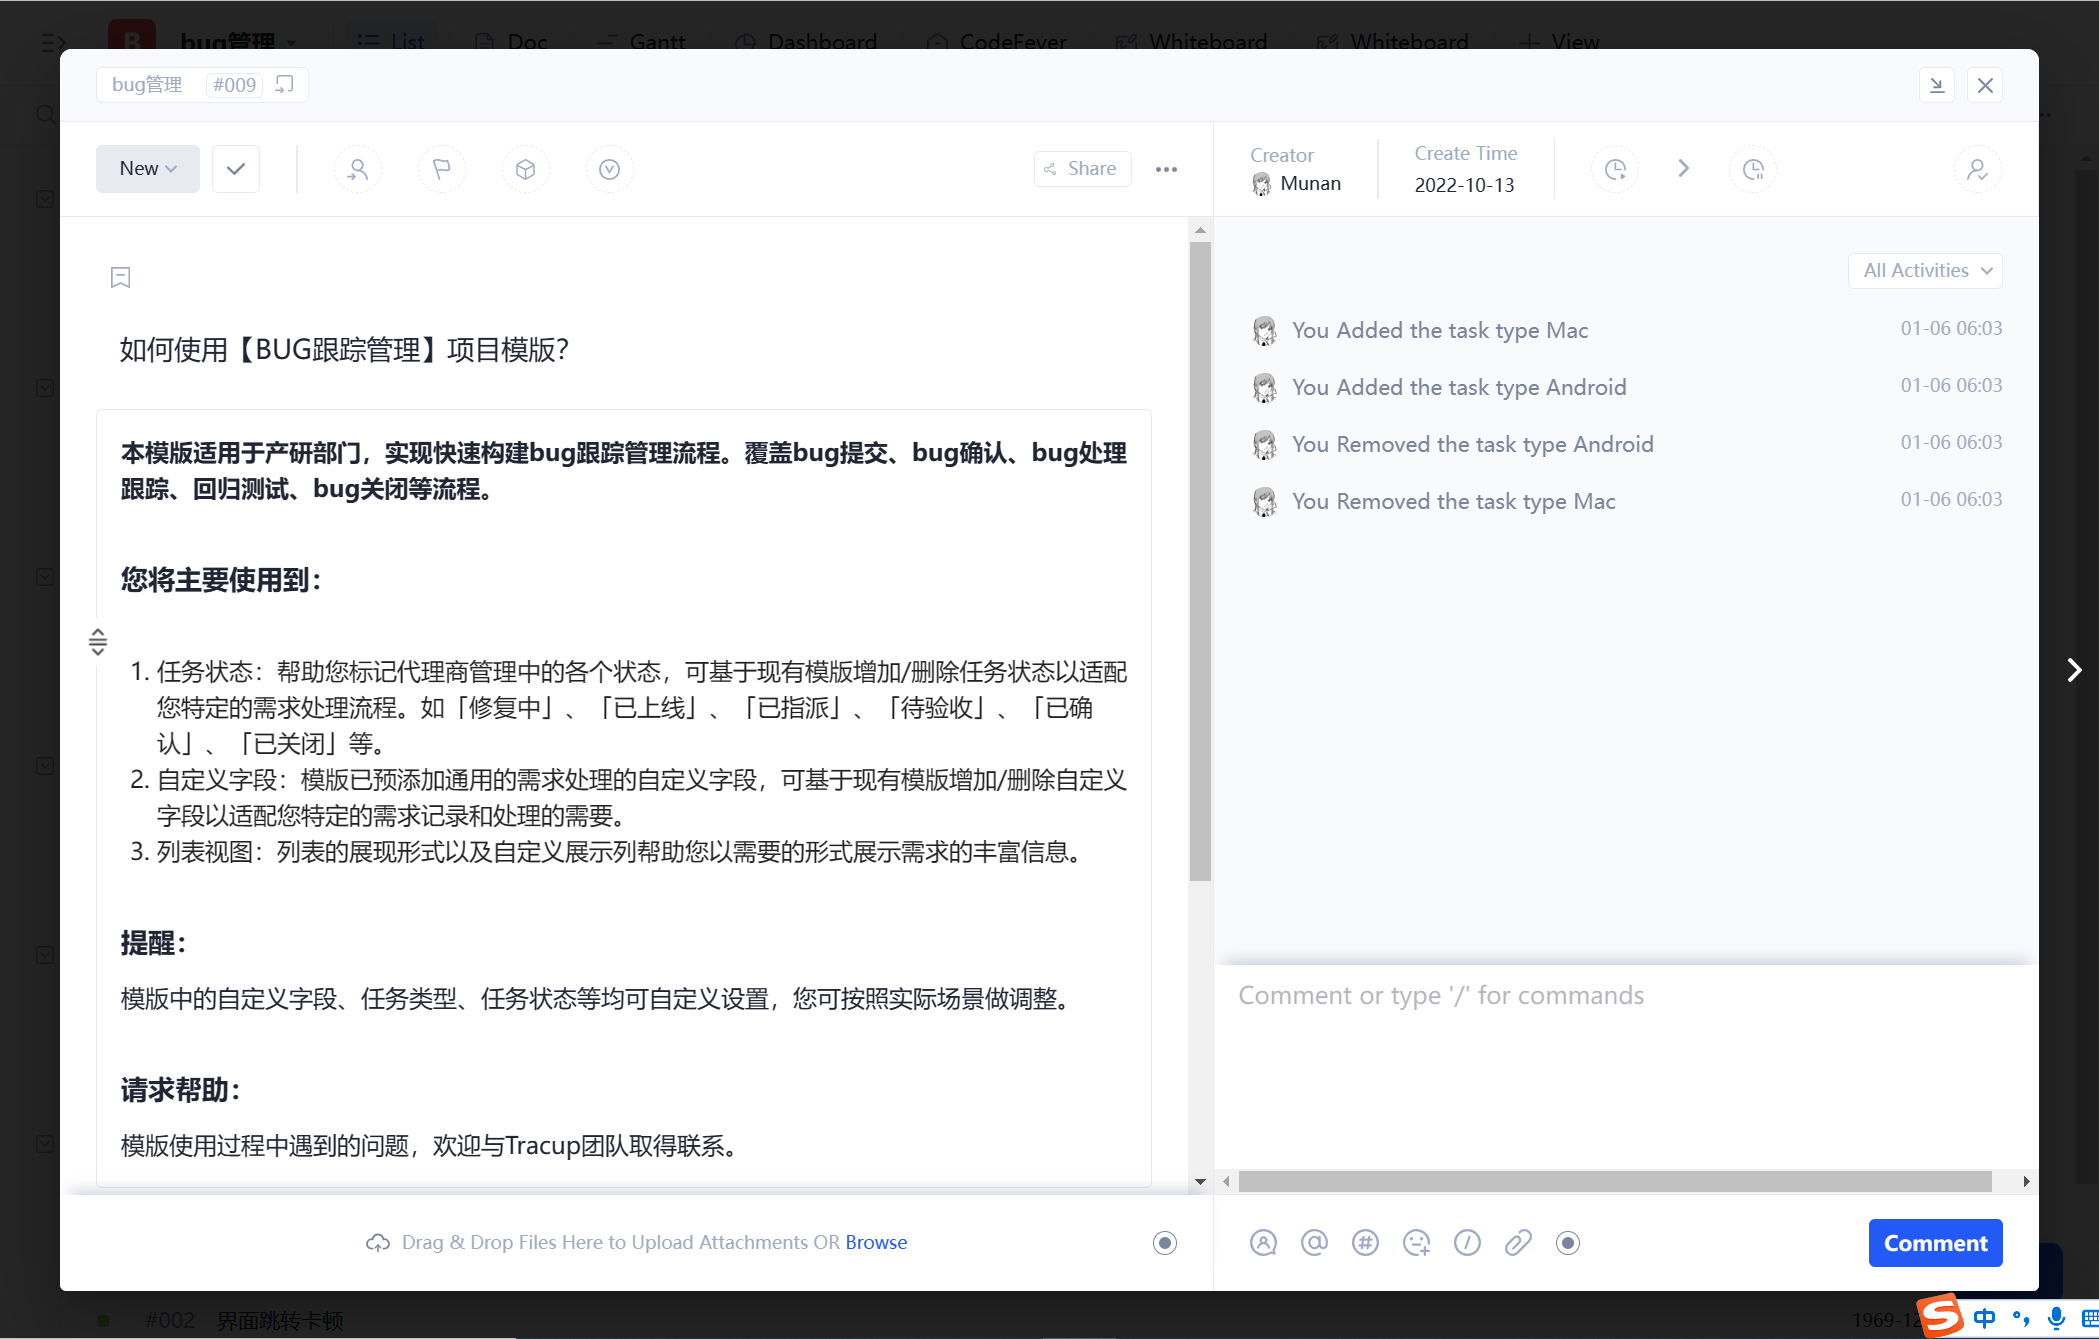The width and height of the screenshot is (2099, 1339).
Task: Click the priority flag icon
Action: (x=441, y=169)
